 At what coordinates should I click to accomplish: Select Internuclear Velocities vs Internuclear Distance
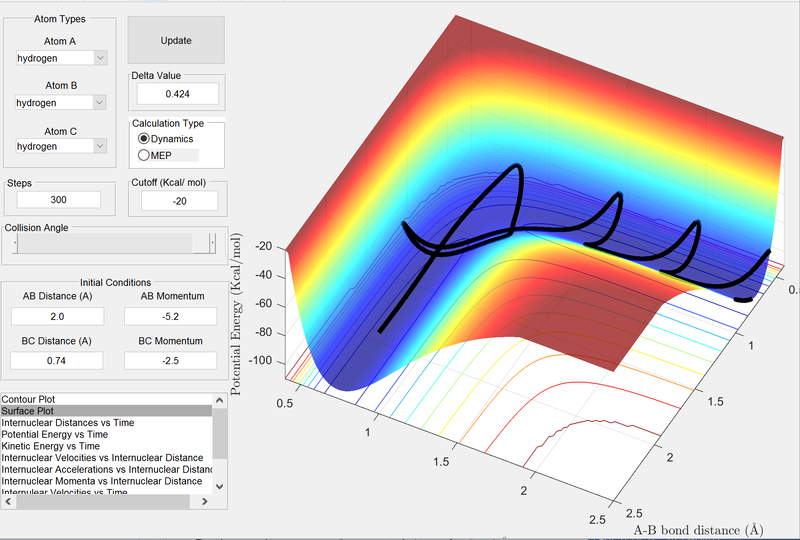[106, 458]
